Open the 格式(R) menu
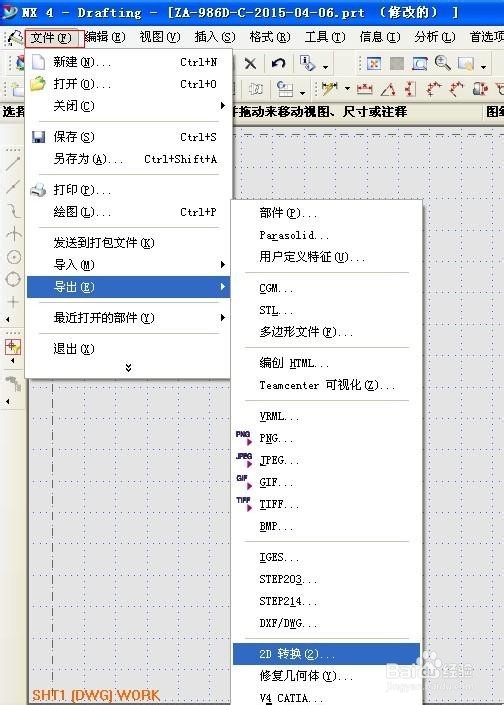This screenshot has width=504, height=705. point(270,37)
